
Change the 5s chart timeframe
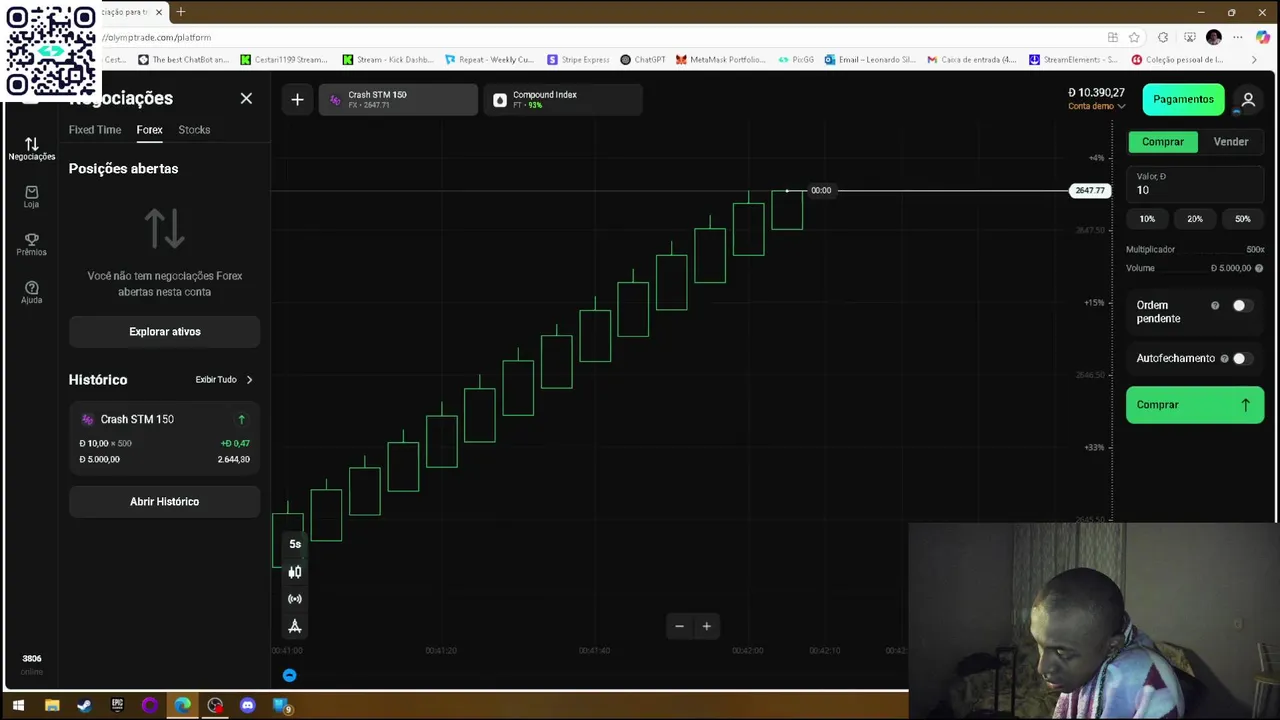pyautogui.click(x=295, y=544)
